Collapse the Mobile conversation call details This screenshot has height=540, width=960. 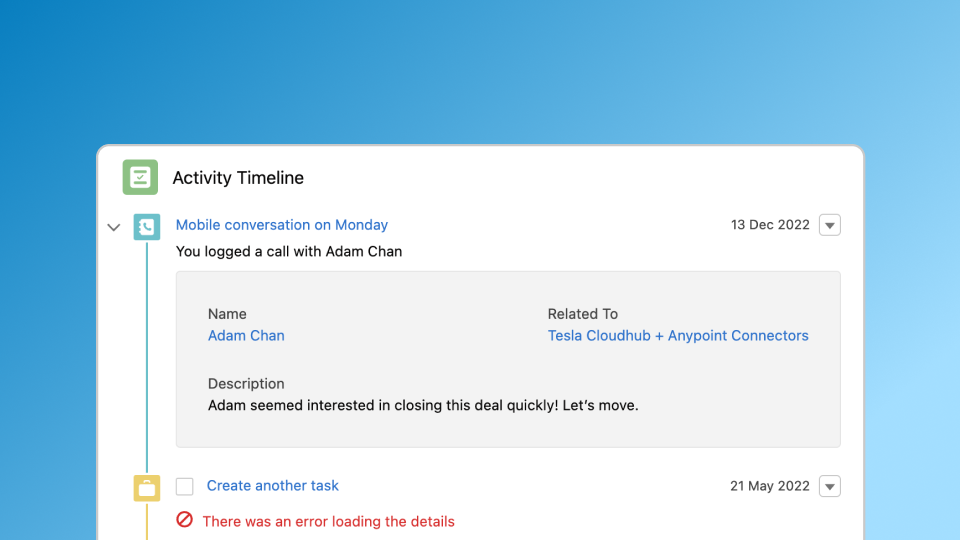tap(113, 227)
